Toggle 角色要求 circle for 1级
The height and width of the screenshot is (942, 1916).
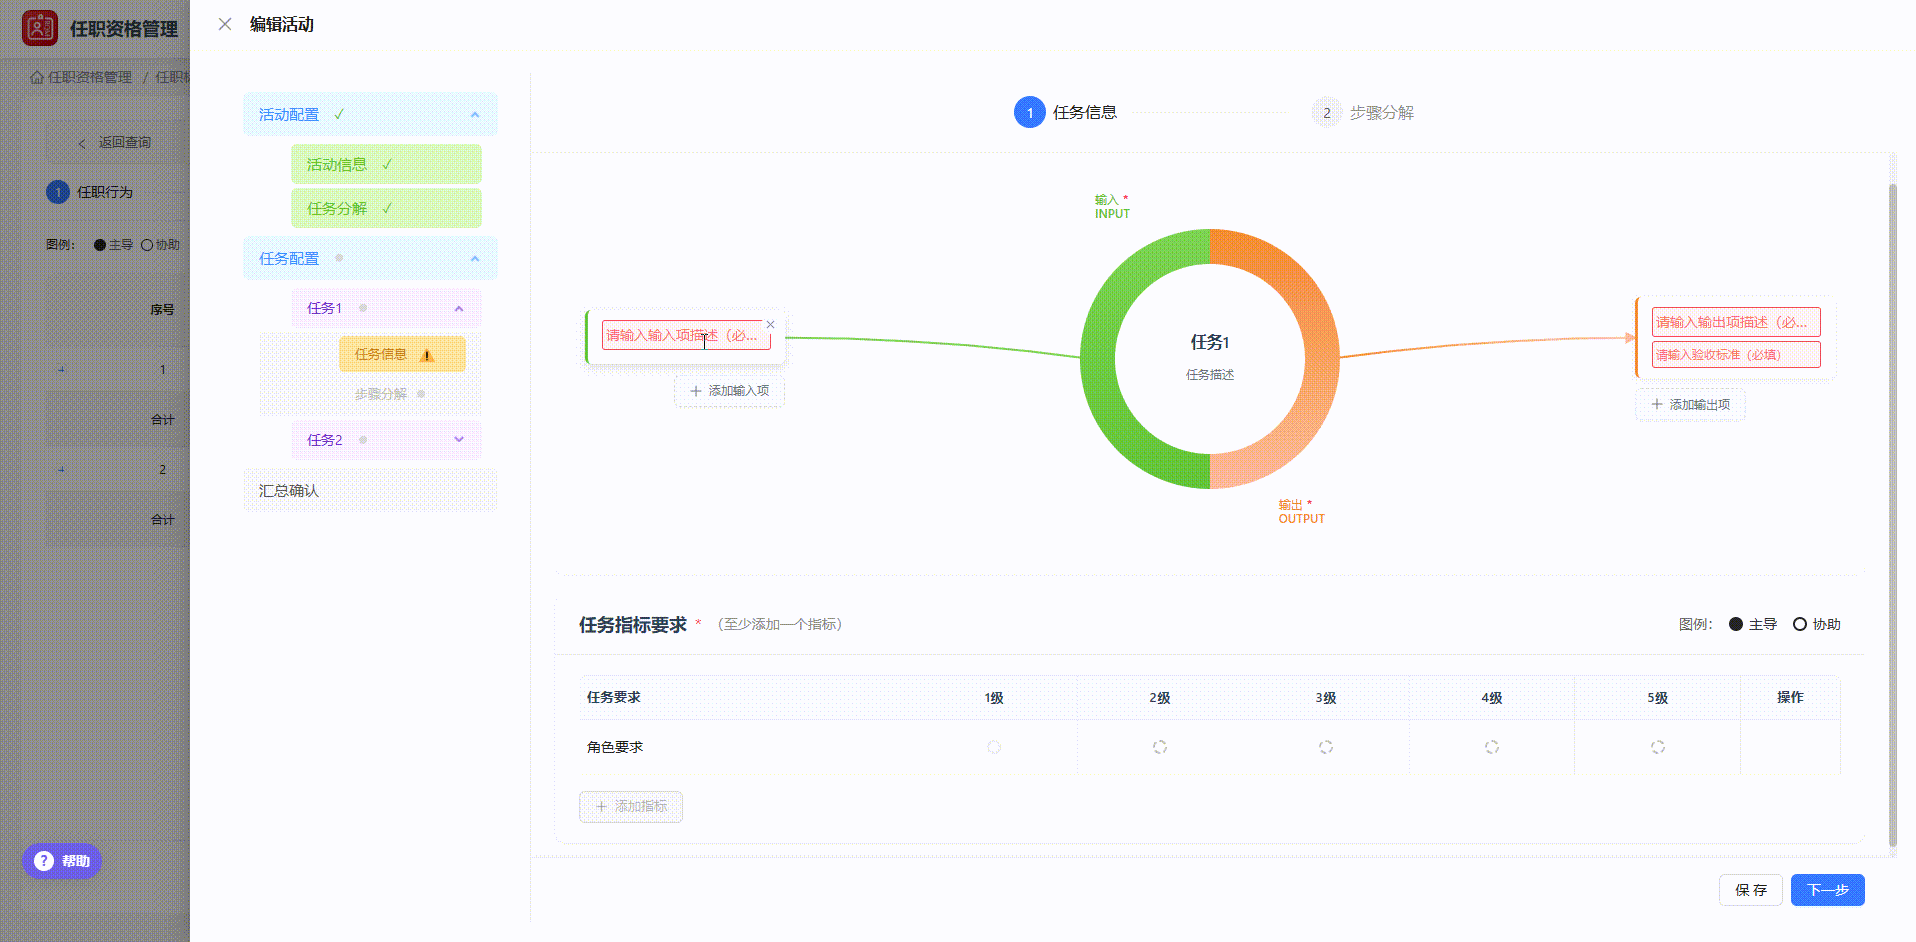coord(994,747)
